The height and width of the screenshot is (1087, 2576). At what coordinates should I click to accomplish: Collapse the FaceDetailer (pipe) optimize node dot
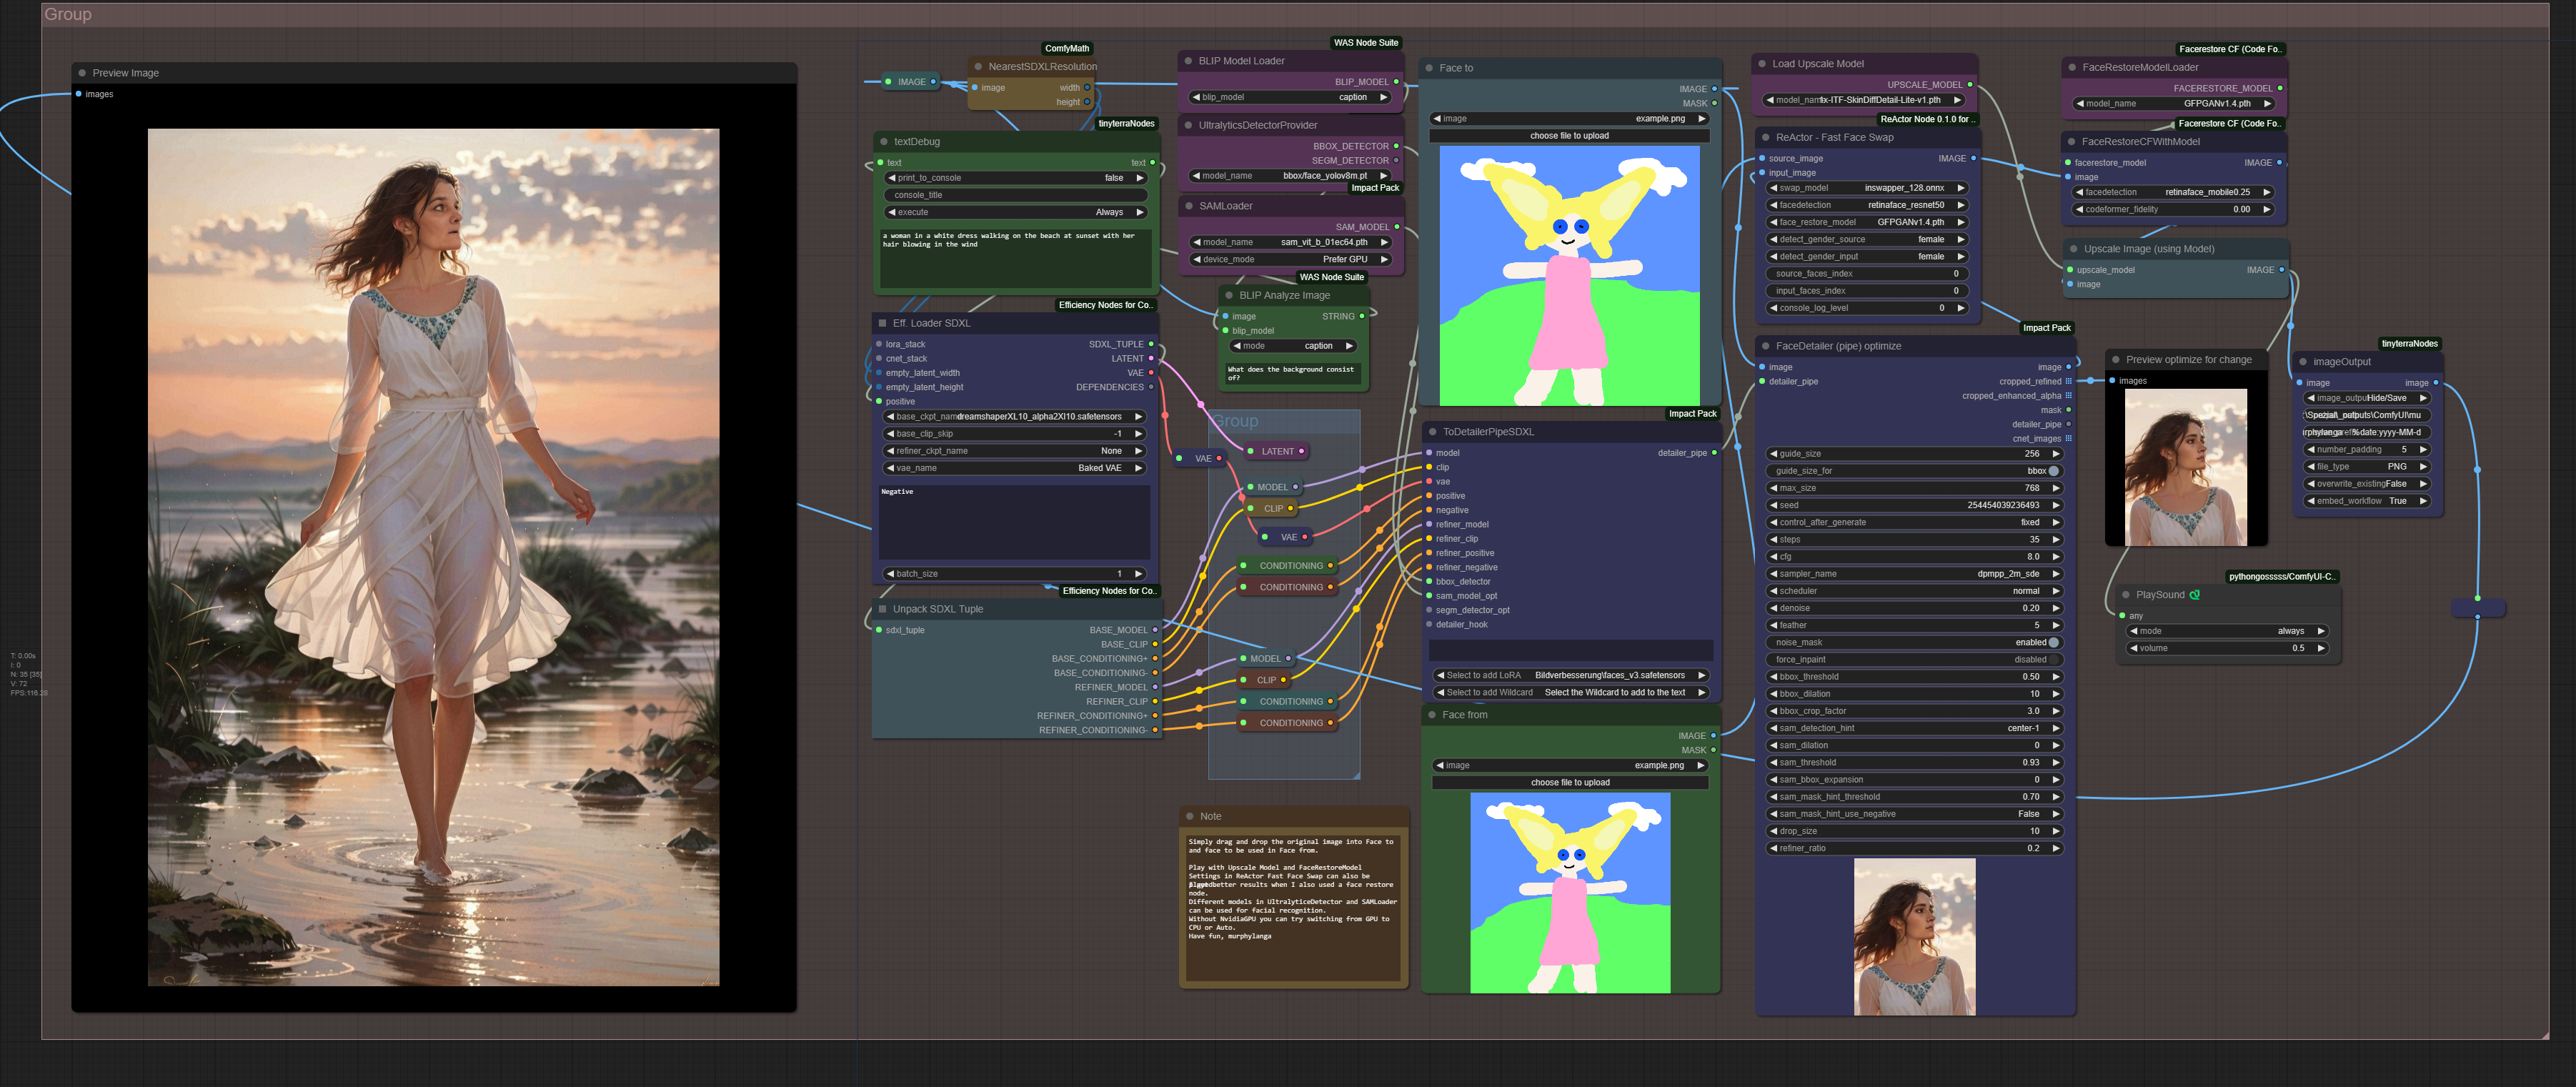click(1766, 346)
